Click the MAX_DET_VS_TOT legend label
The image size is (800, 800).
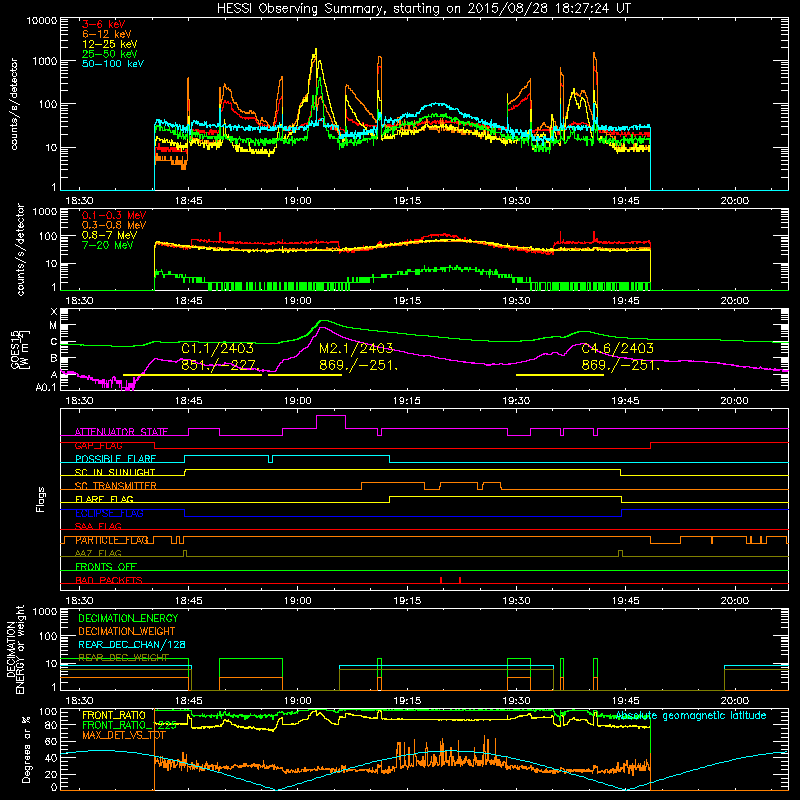pyautogui.click(x=124, y=735)
